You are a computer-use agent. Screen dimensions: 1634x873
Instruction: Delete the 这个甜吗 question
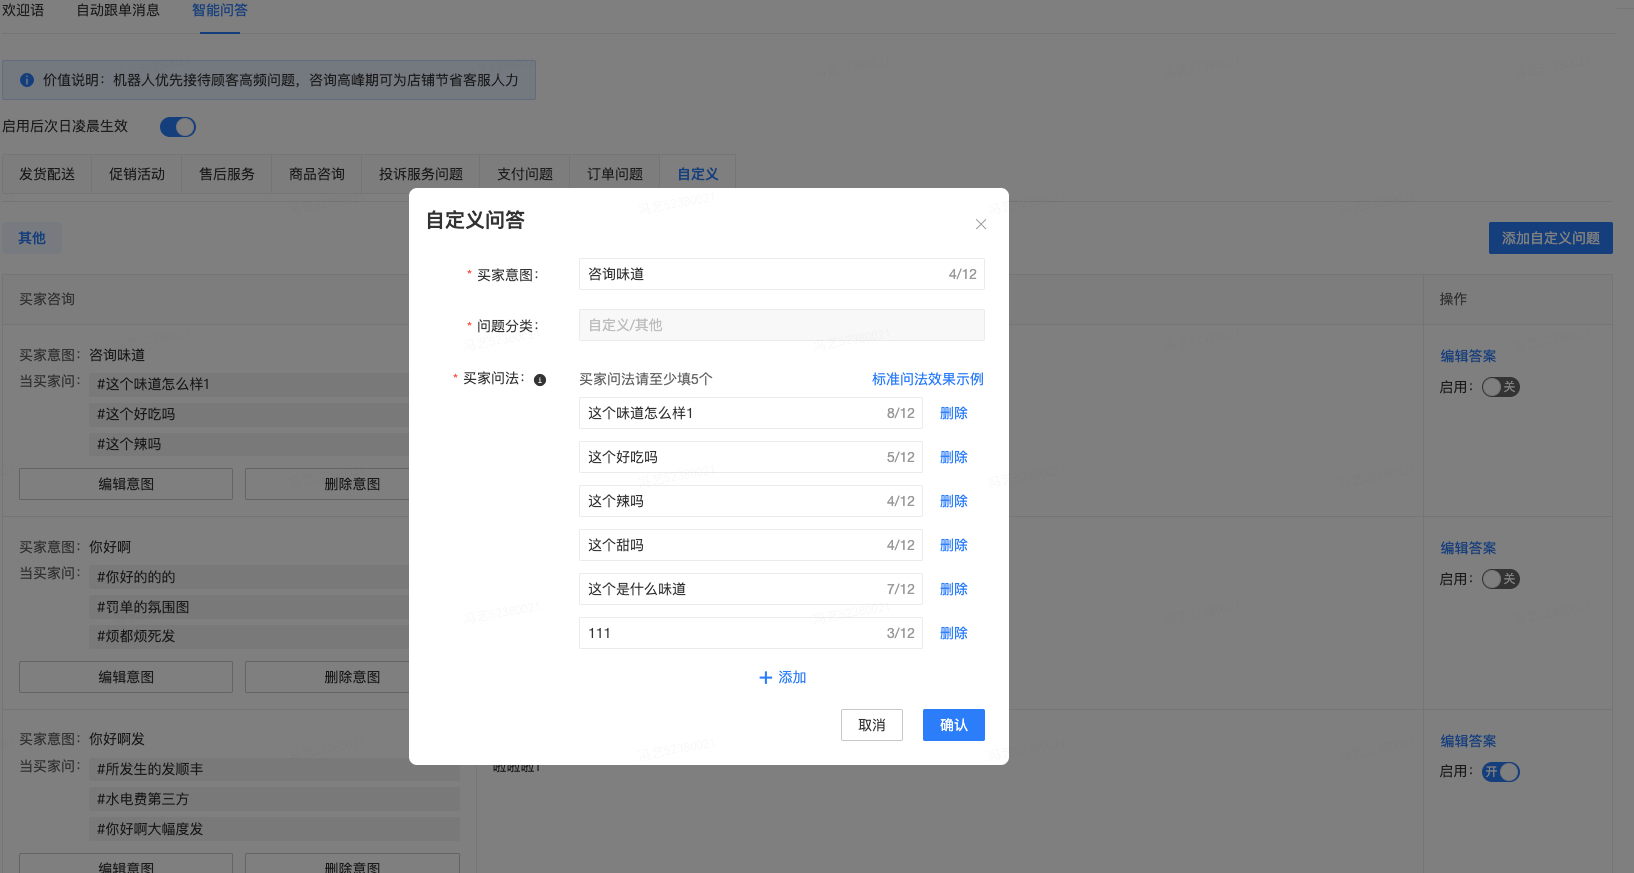tap(953, 545)
